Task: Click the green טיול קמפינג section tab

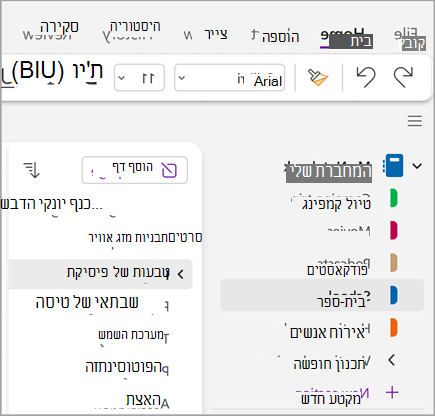Action: [x=394, y=198]
